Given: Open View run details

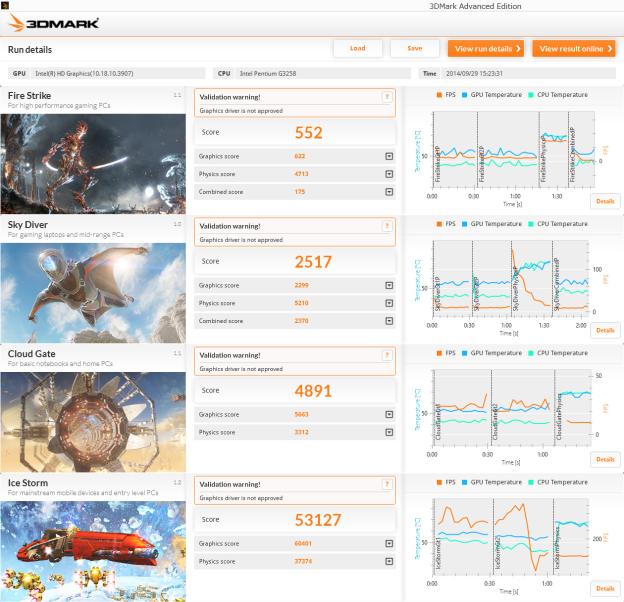Looking at the screenshot, I should [486, 49].
